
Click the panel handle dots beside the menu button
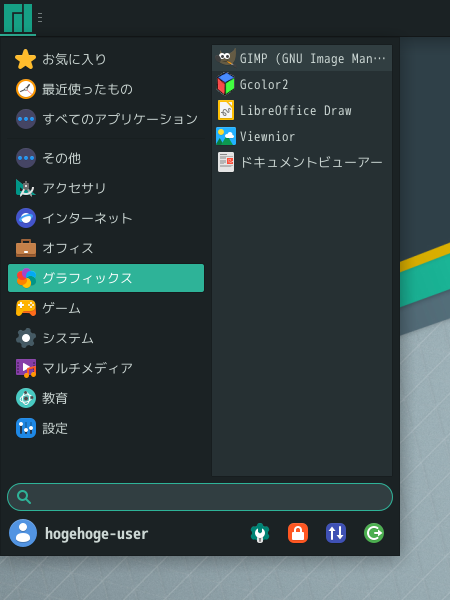click(40, 17)
